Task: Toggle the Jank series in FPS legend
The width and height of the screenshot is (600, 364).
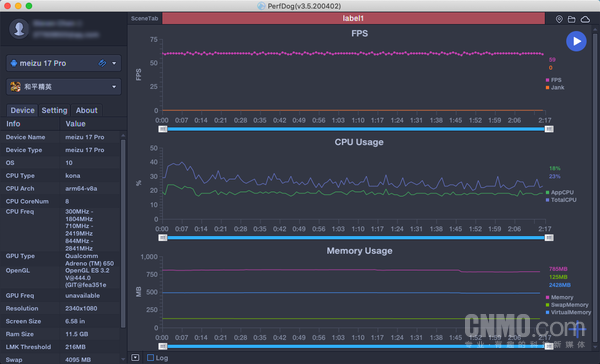Action: [x=555, y=88]
